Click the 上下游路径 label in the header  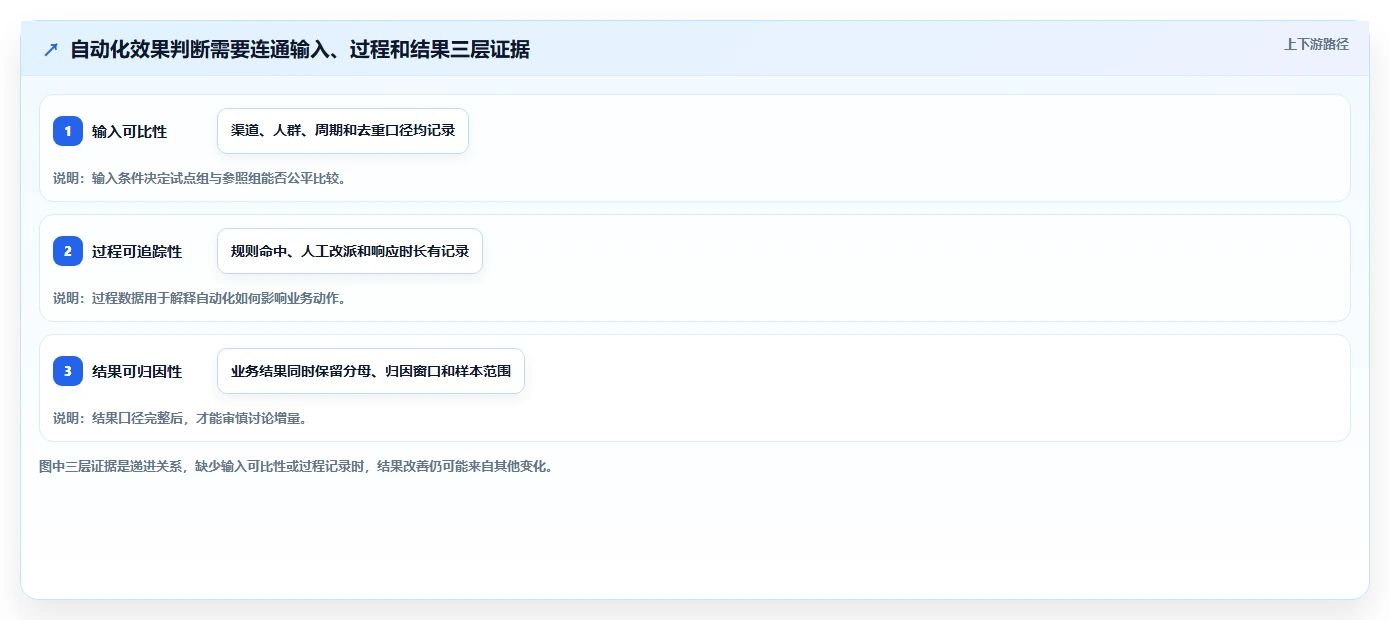(x=1316, y=44)
